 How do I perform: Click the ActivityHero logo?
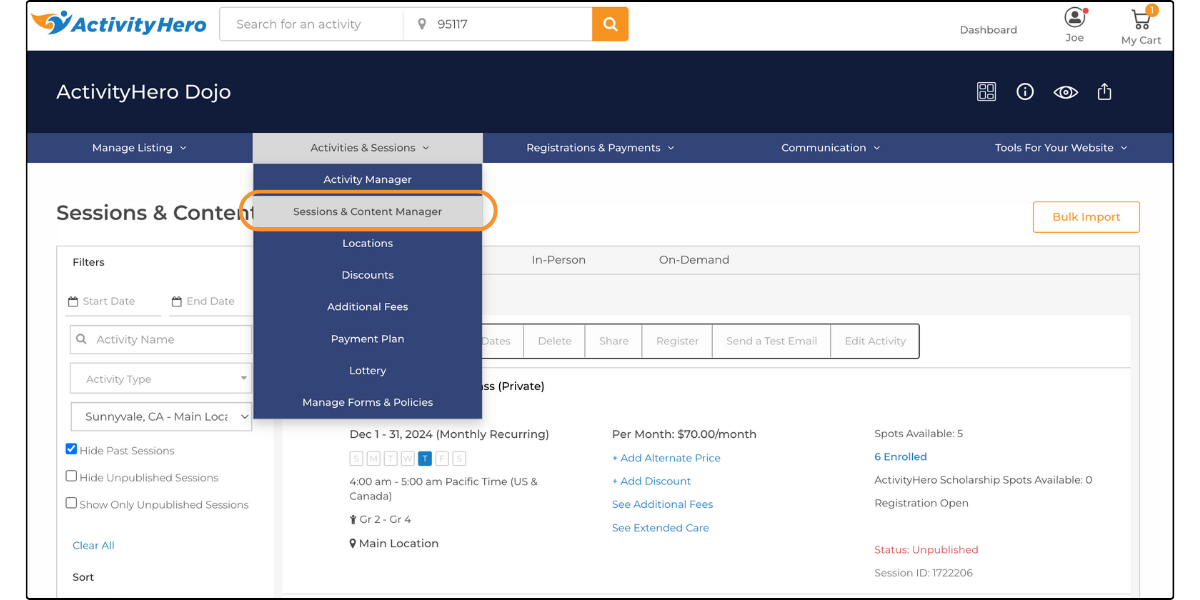click(118, 23)
